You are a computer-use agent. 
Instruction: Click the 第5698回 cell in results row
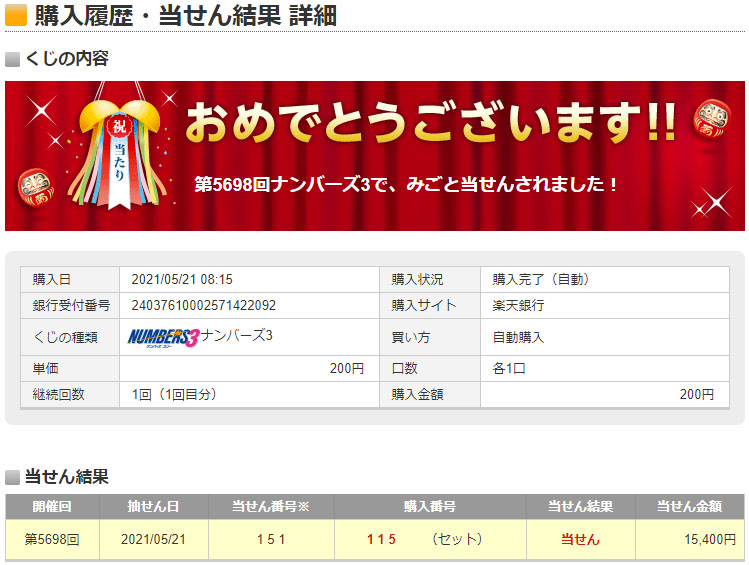point(52,540)
